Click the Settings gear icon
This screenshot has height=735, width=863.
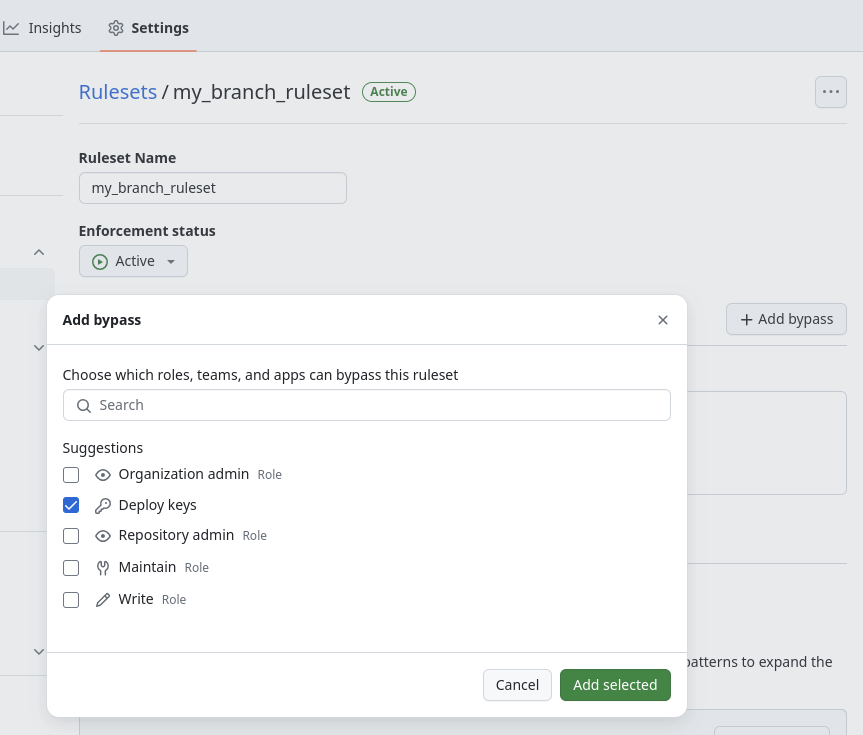coord(116,28)
